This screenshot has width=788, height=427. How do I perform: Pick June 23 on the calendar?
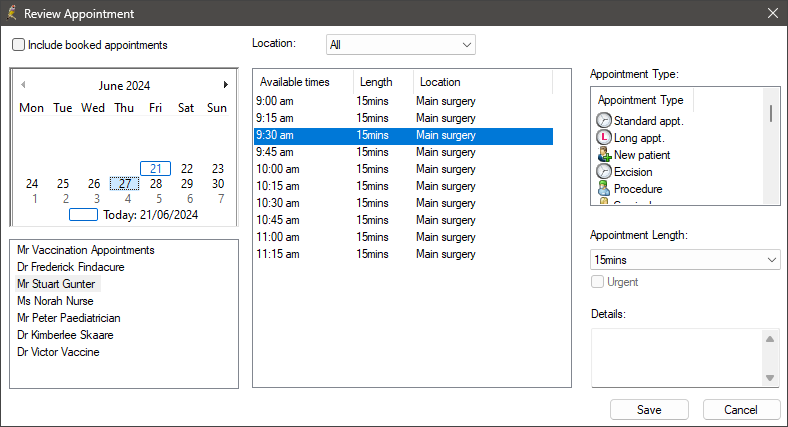pyautogui.click(x=218, y=168)
